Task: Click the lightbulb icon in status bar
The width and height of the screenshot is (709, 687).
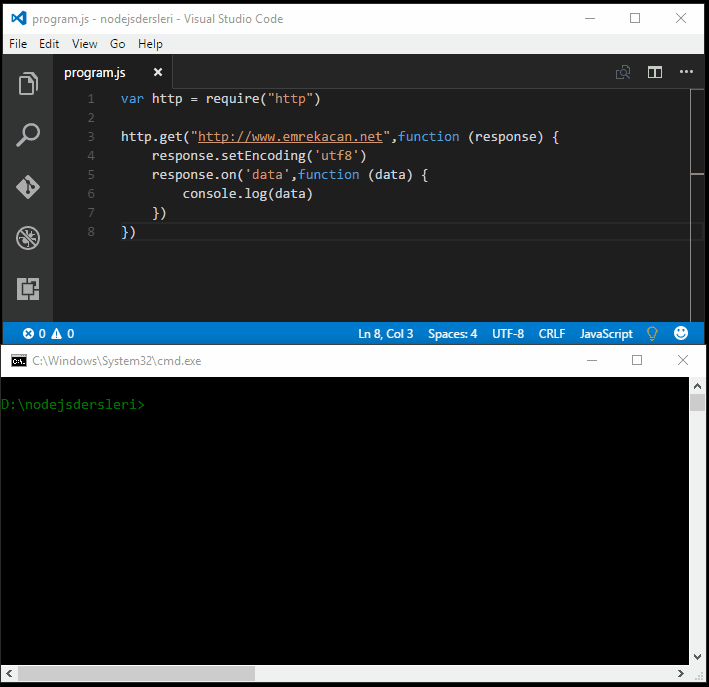Action: (652, 334)
